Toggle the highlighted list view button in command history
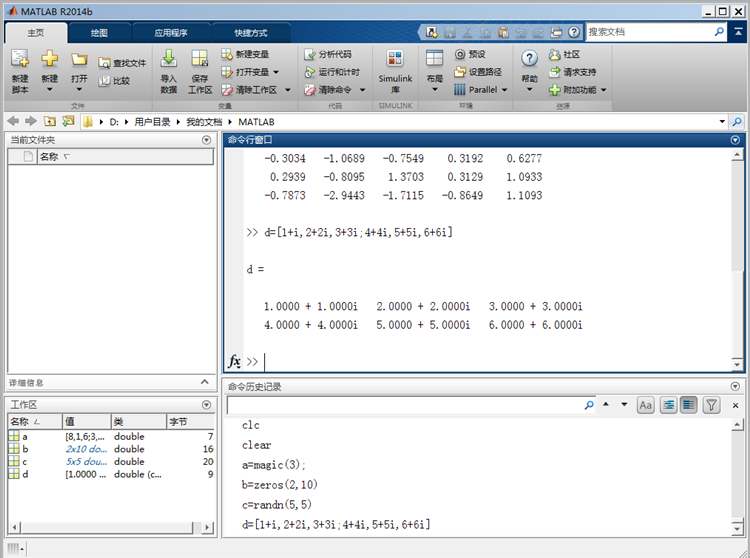The height and width of the screenshot is (558, 750). [x=689, y=405]
